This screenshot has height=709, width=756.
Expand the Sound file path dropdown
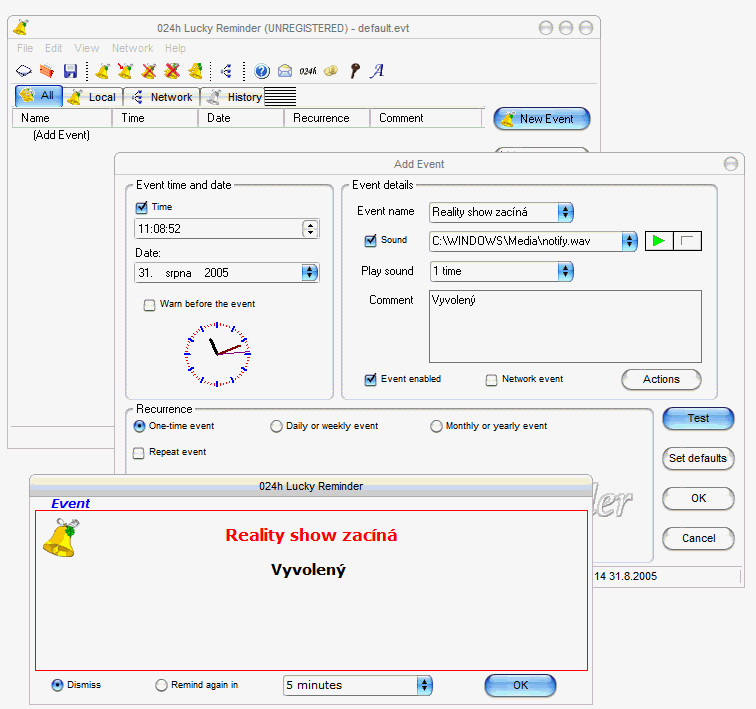click(x=629, y=241)
